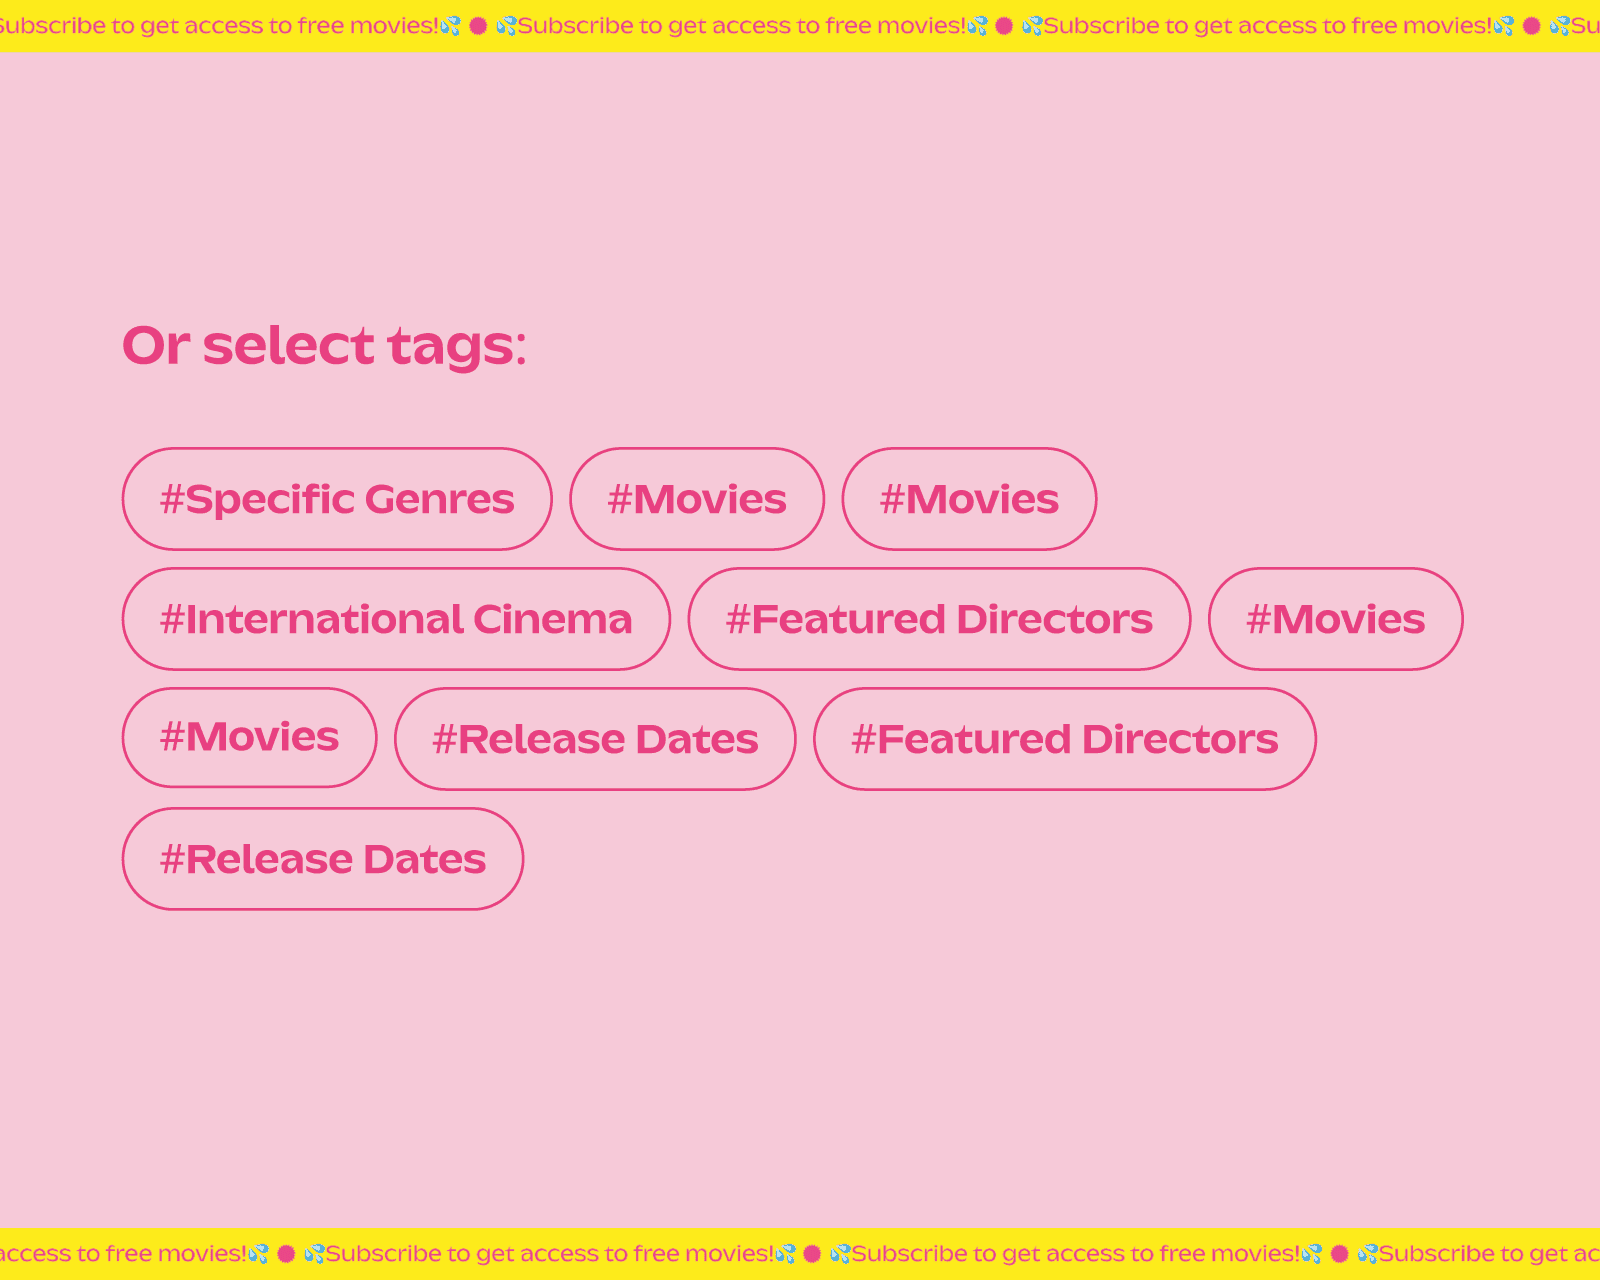The width and height of the screenshot is (1600, 1280).
Task: Open the middle Subscribe message in bottom banner
Action: (1075, 1253)
